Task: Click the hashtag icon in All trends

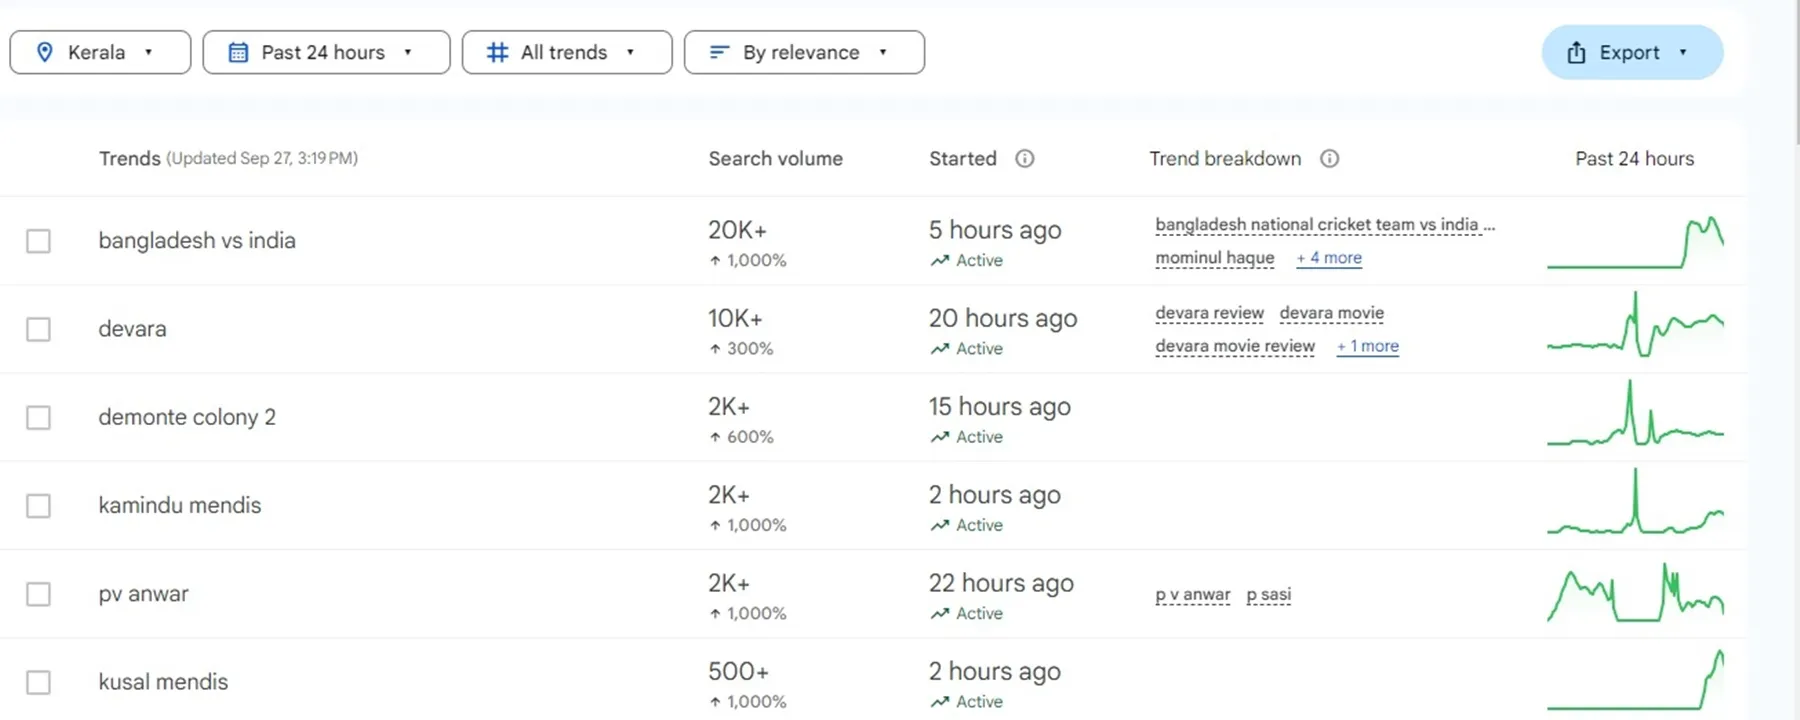Action: pyautogui.click(x=497, y=52)
